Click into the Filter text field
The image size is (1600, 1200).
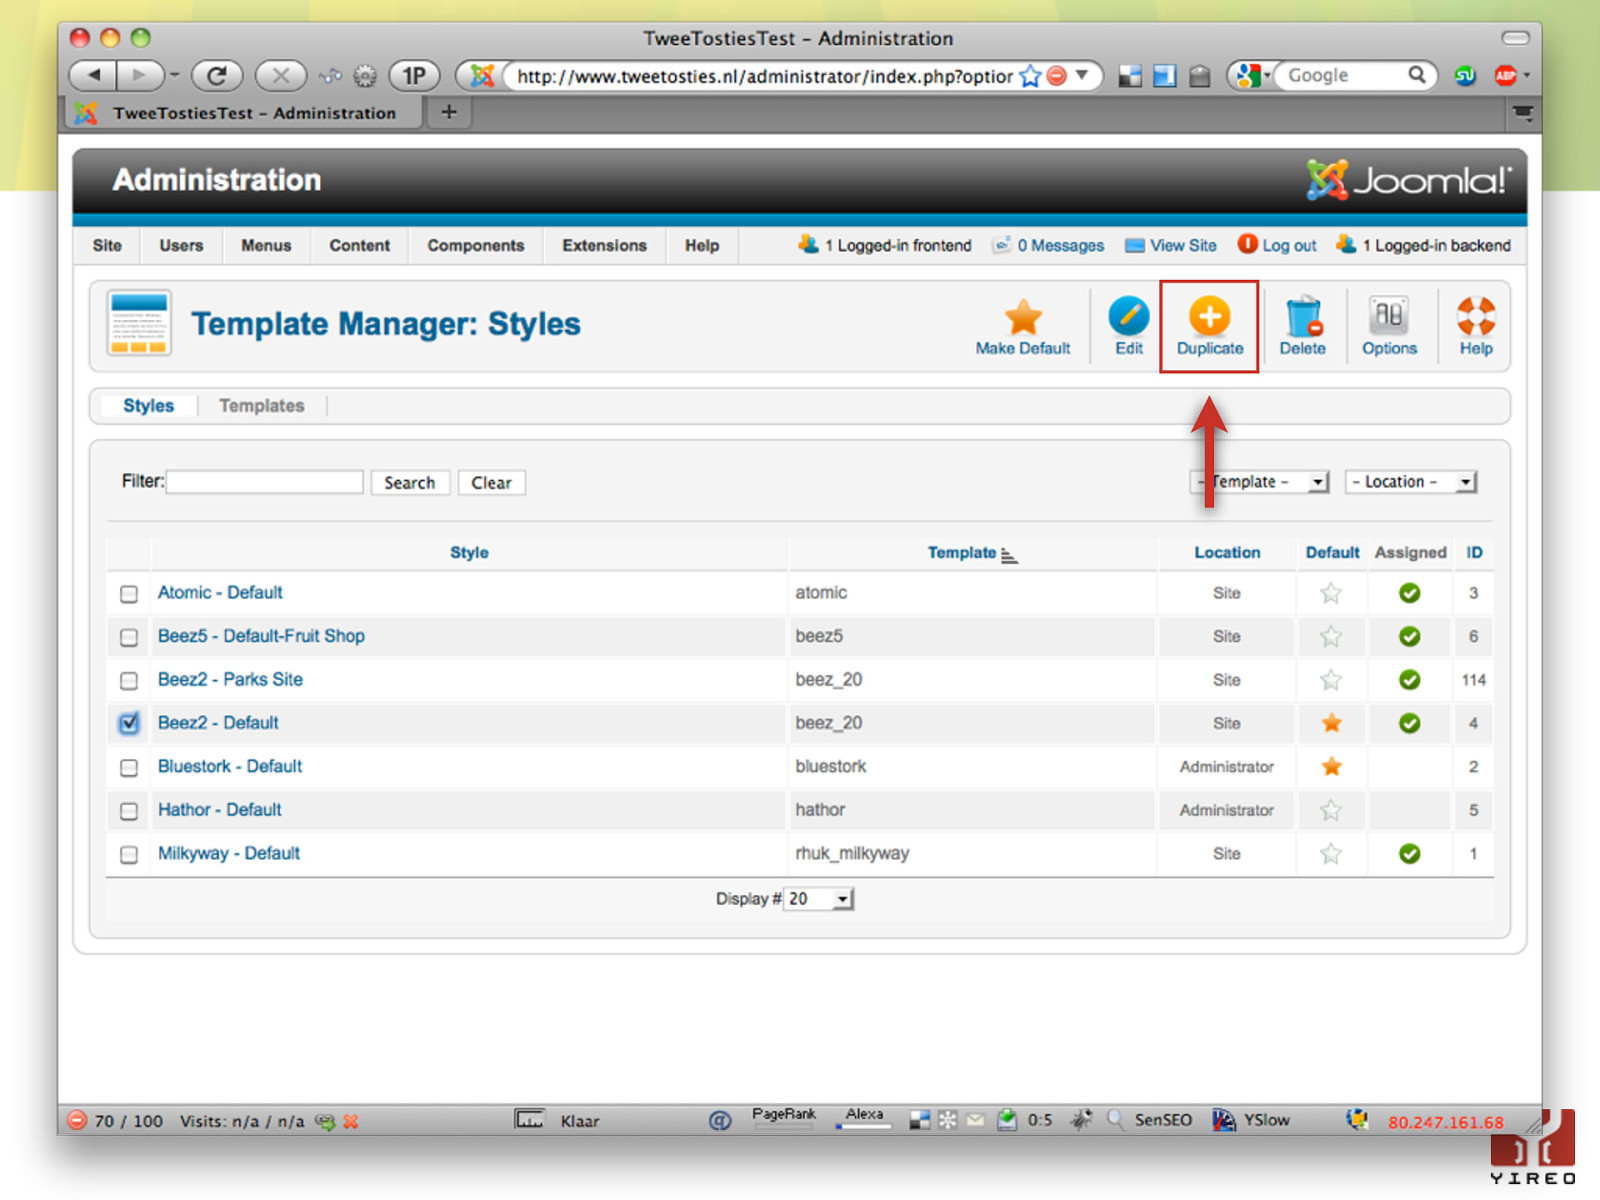[265, 482]
